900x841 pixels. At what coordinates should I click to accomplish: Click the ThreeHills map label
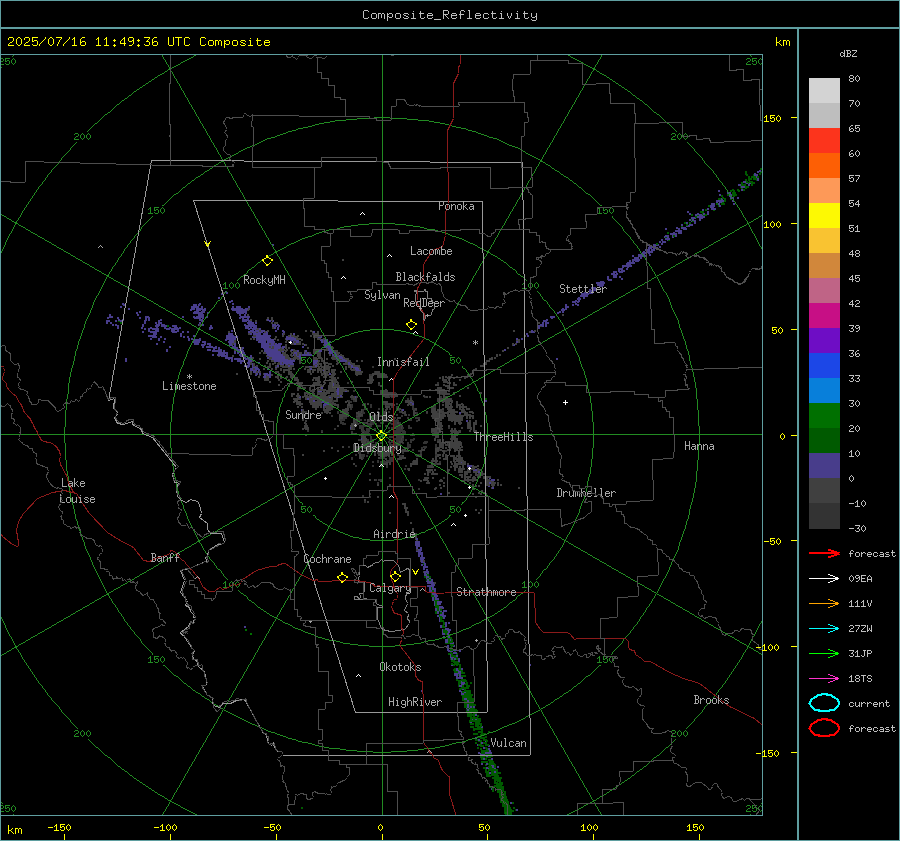[x=503, y=437]
